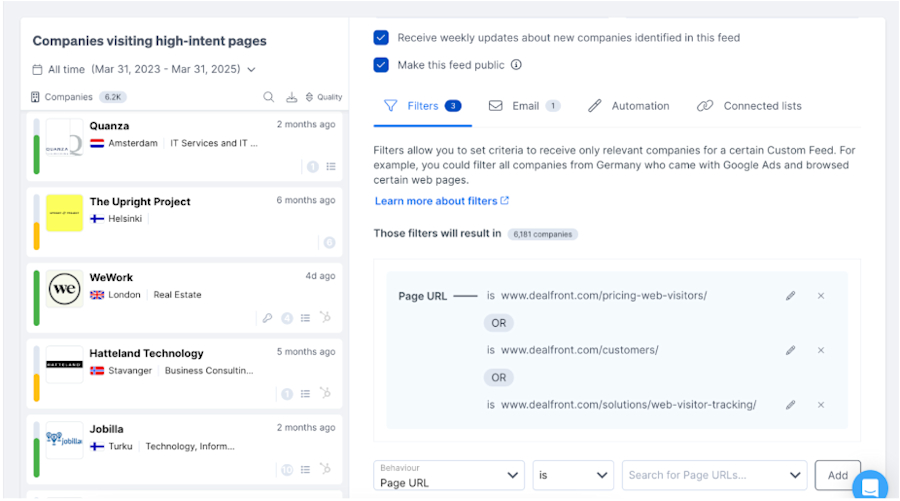
Task: Click the list icon on Quanza card
Action: (331, 166)
